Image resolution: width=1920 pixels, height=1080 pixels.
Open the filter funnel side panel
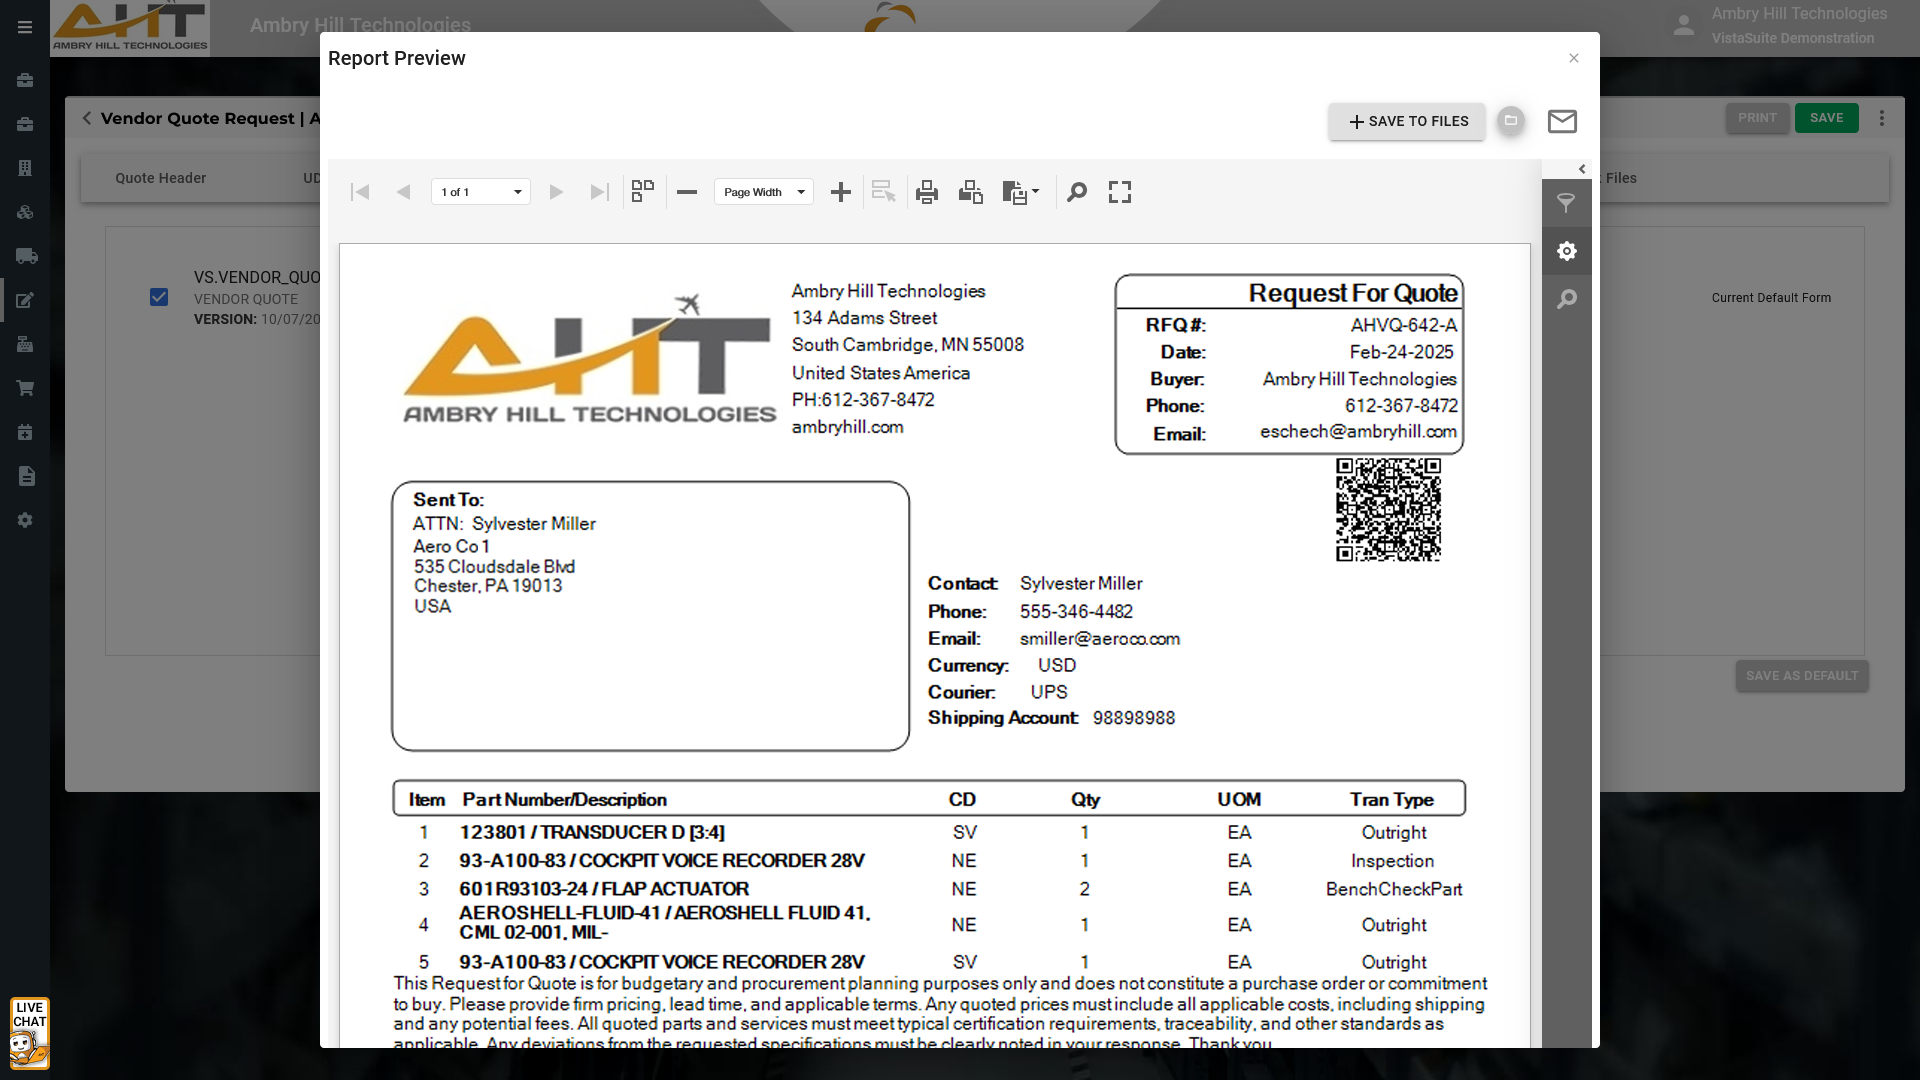[x=1566, y=203]
